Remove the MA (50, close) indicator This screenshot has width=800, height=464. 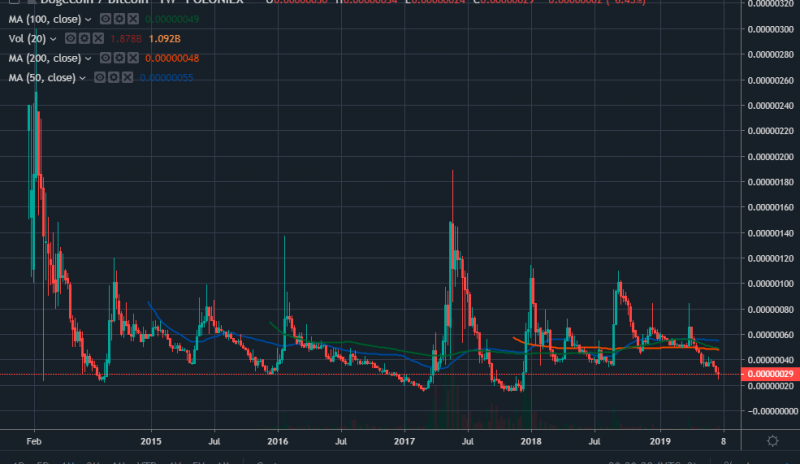click(127, 77)
